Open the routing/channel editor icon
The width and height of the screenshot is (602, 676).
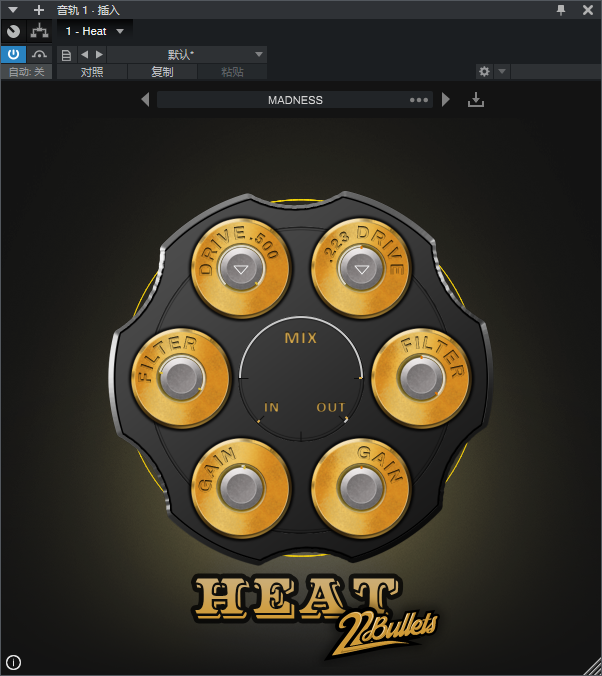point(39,31)
